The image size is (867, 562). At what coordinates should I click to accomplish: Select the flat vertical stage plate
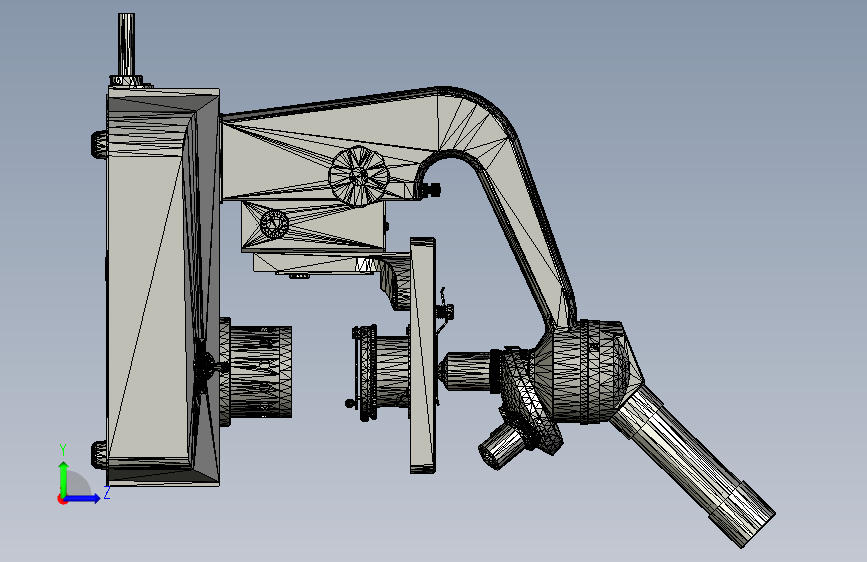click(423, 356)
